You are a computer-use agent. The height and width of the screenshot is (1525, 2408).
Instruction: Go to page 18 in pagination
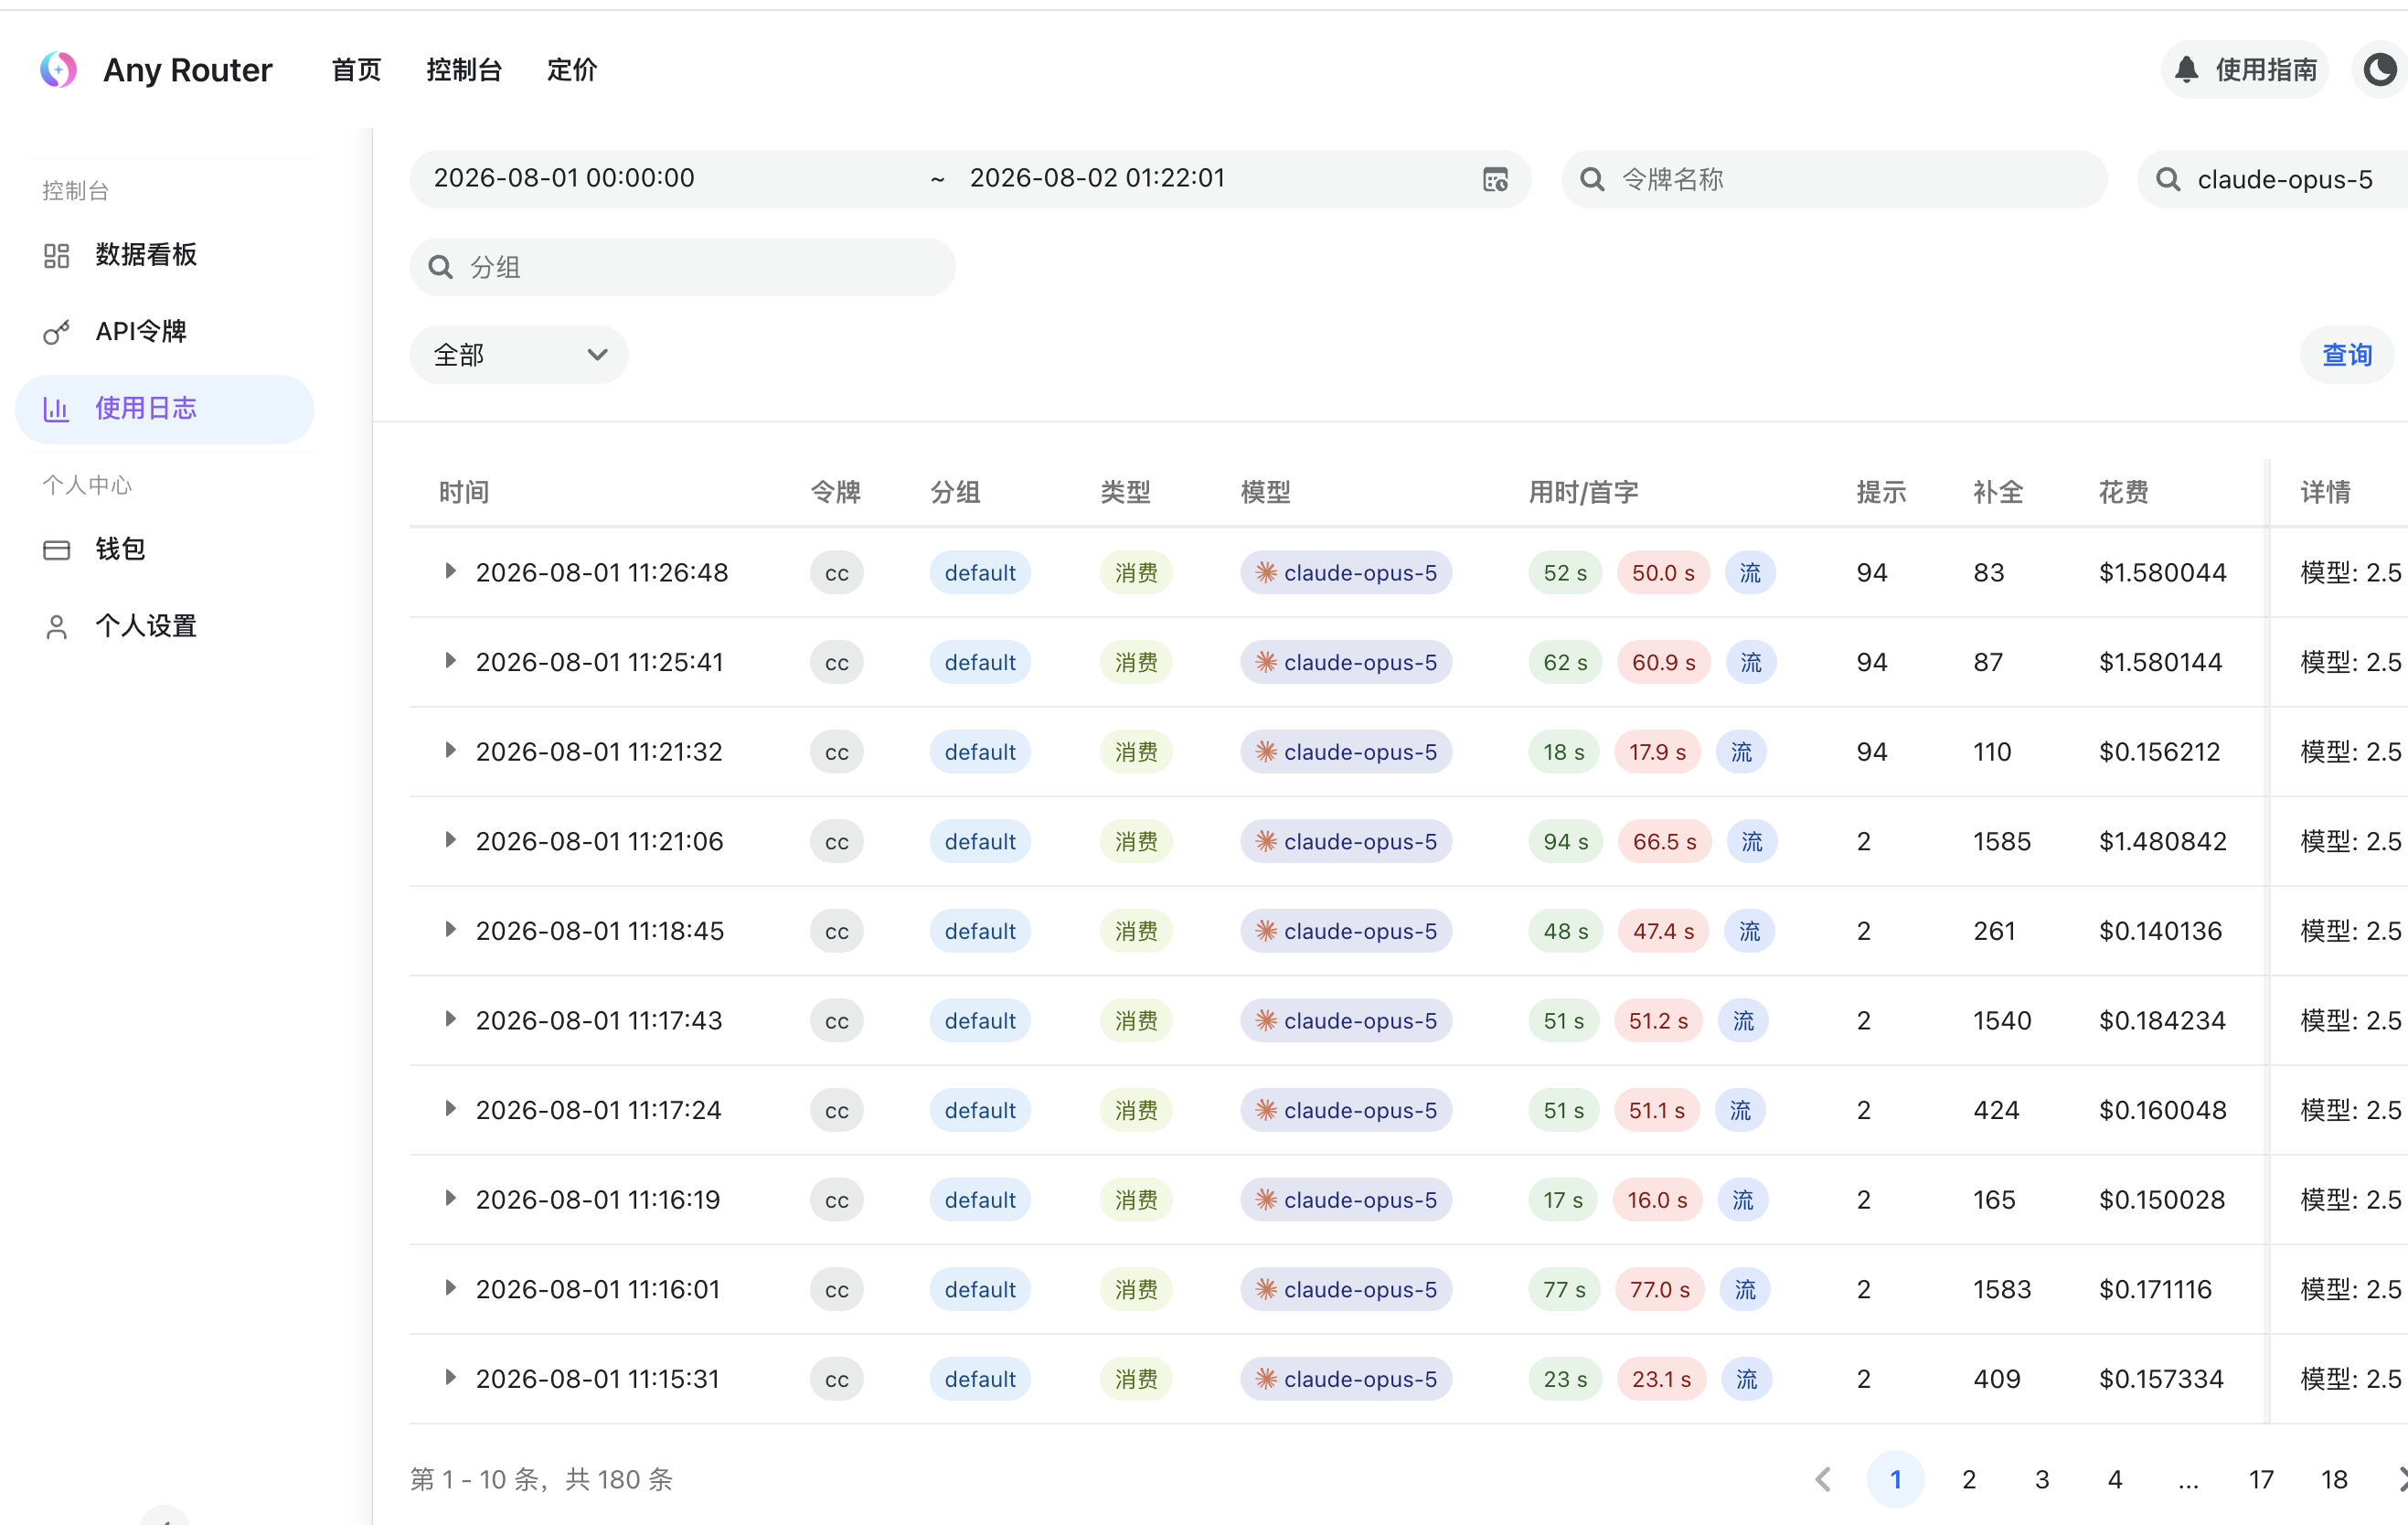click(x=2334, y=1479)
